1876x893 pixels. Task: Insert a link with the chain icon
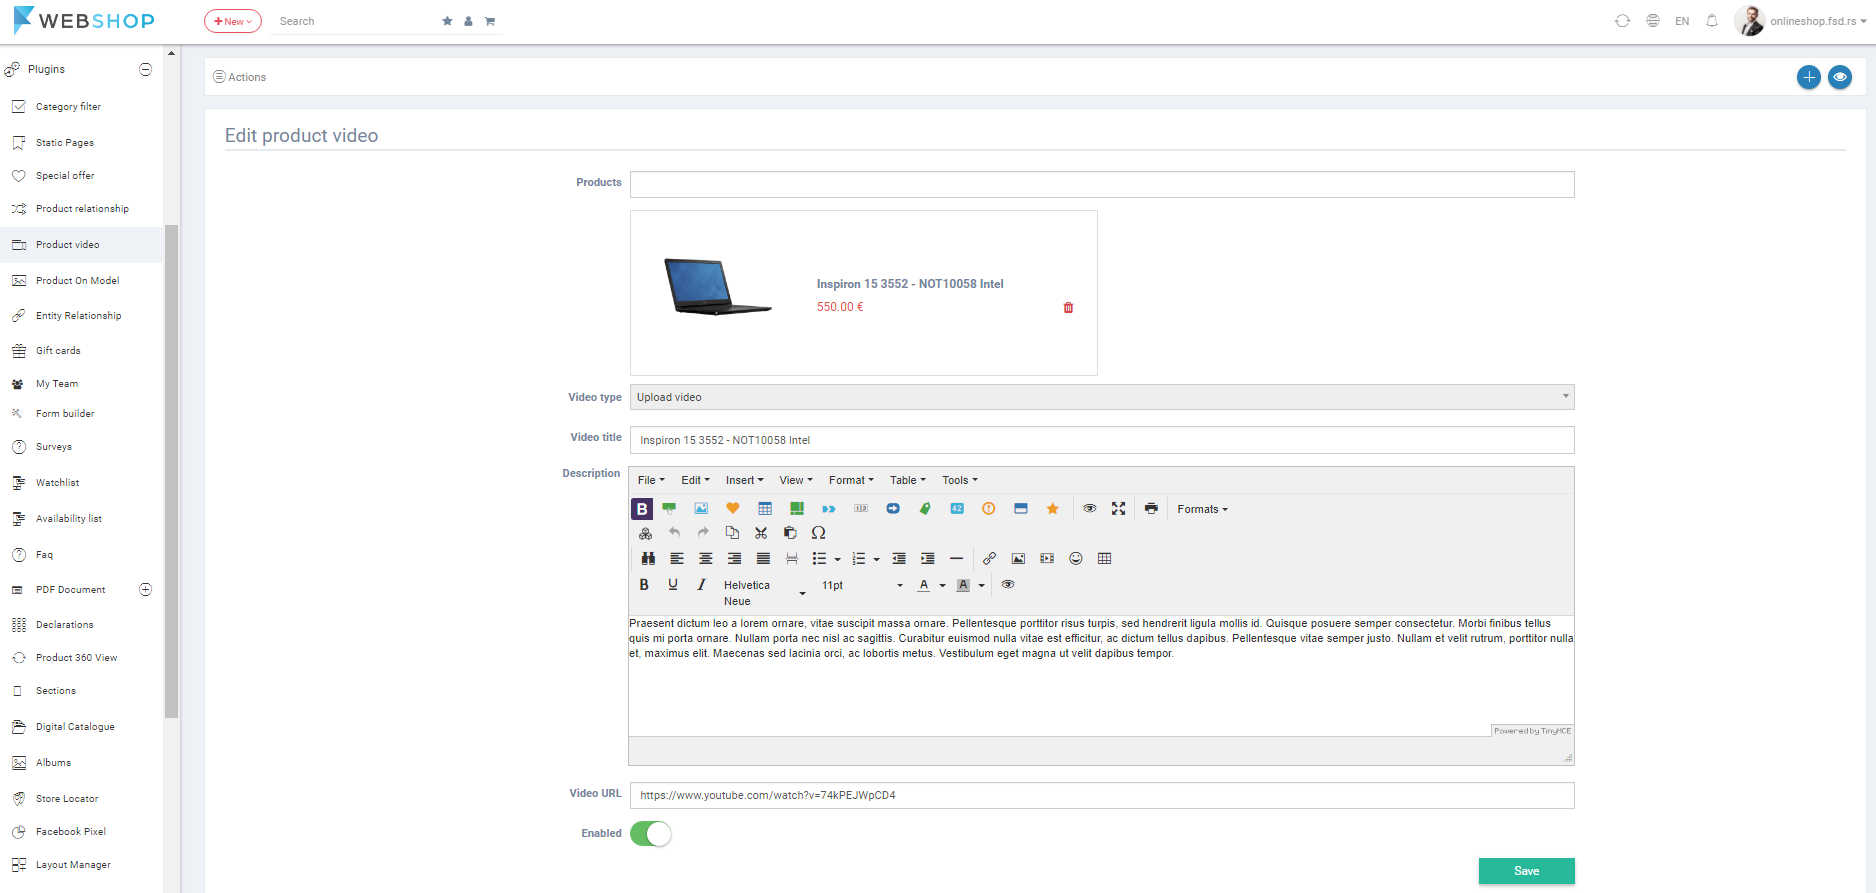point(989,559)
